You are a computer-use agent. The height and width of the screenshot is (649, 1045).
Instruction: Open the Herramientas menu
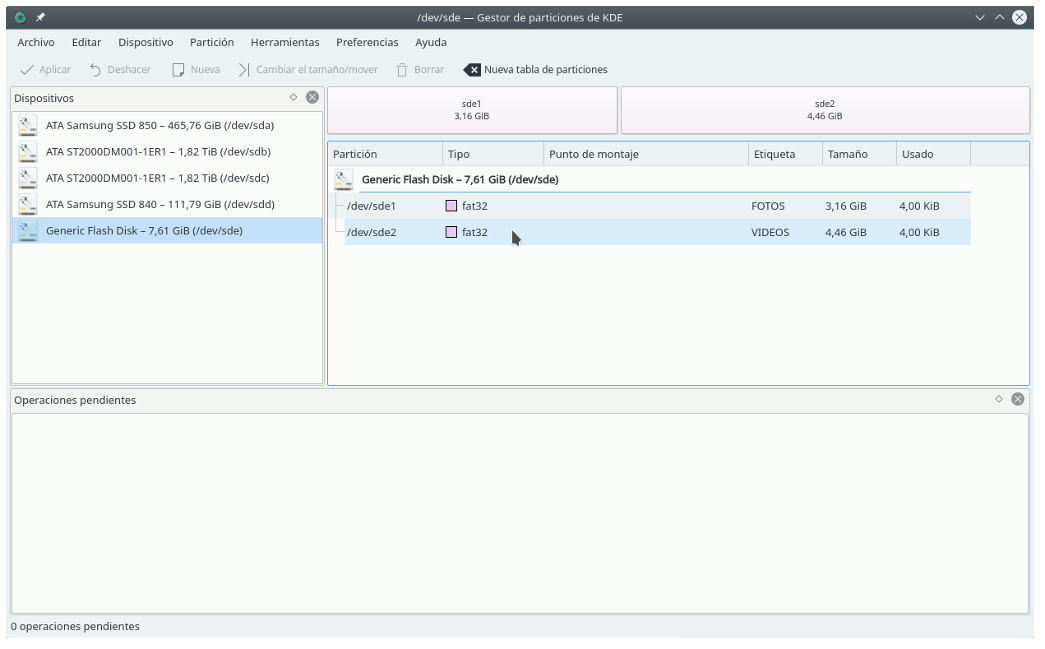(x=285, y=42)
